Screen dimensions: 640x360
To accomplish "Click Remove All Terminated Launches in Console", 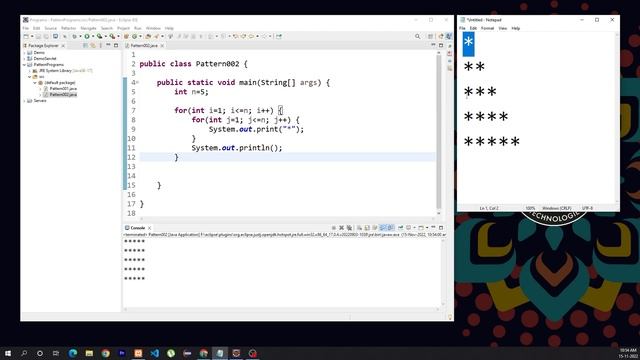I will (349, 228).
